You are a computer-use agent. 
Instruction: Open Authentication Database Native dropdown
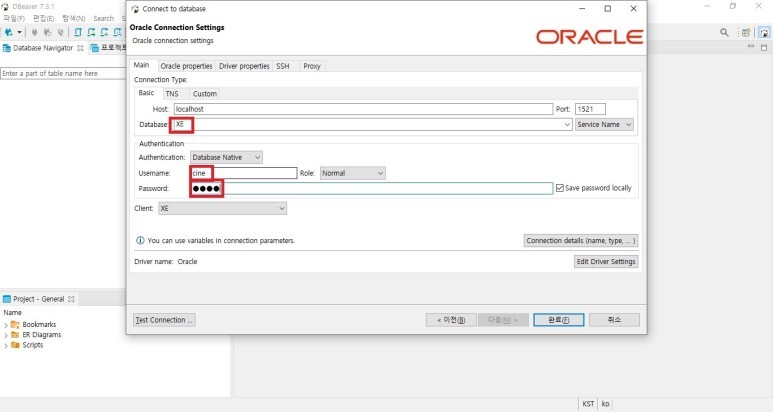226,157
